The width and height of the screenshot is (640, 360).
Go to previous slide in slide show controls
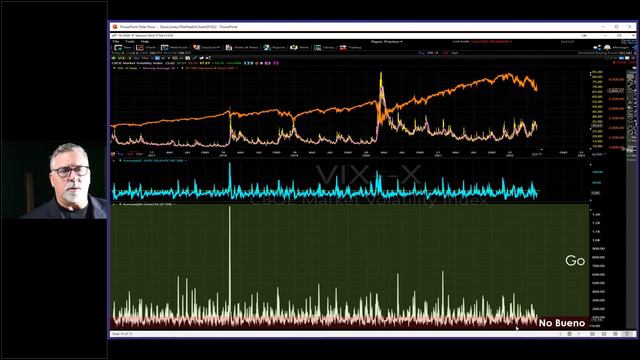560,334
